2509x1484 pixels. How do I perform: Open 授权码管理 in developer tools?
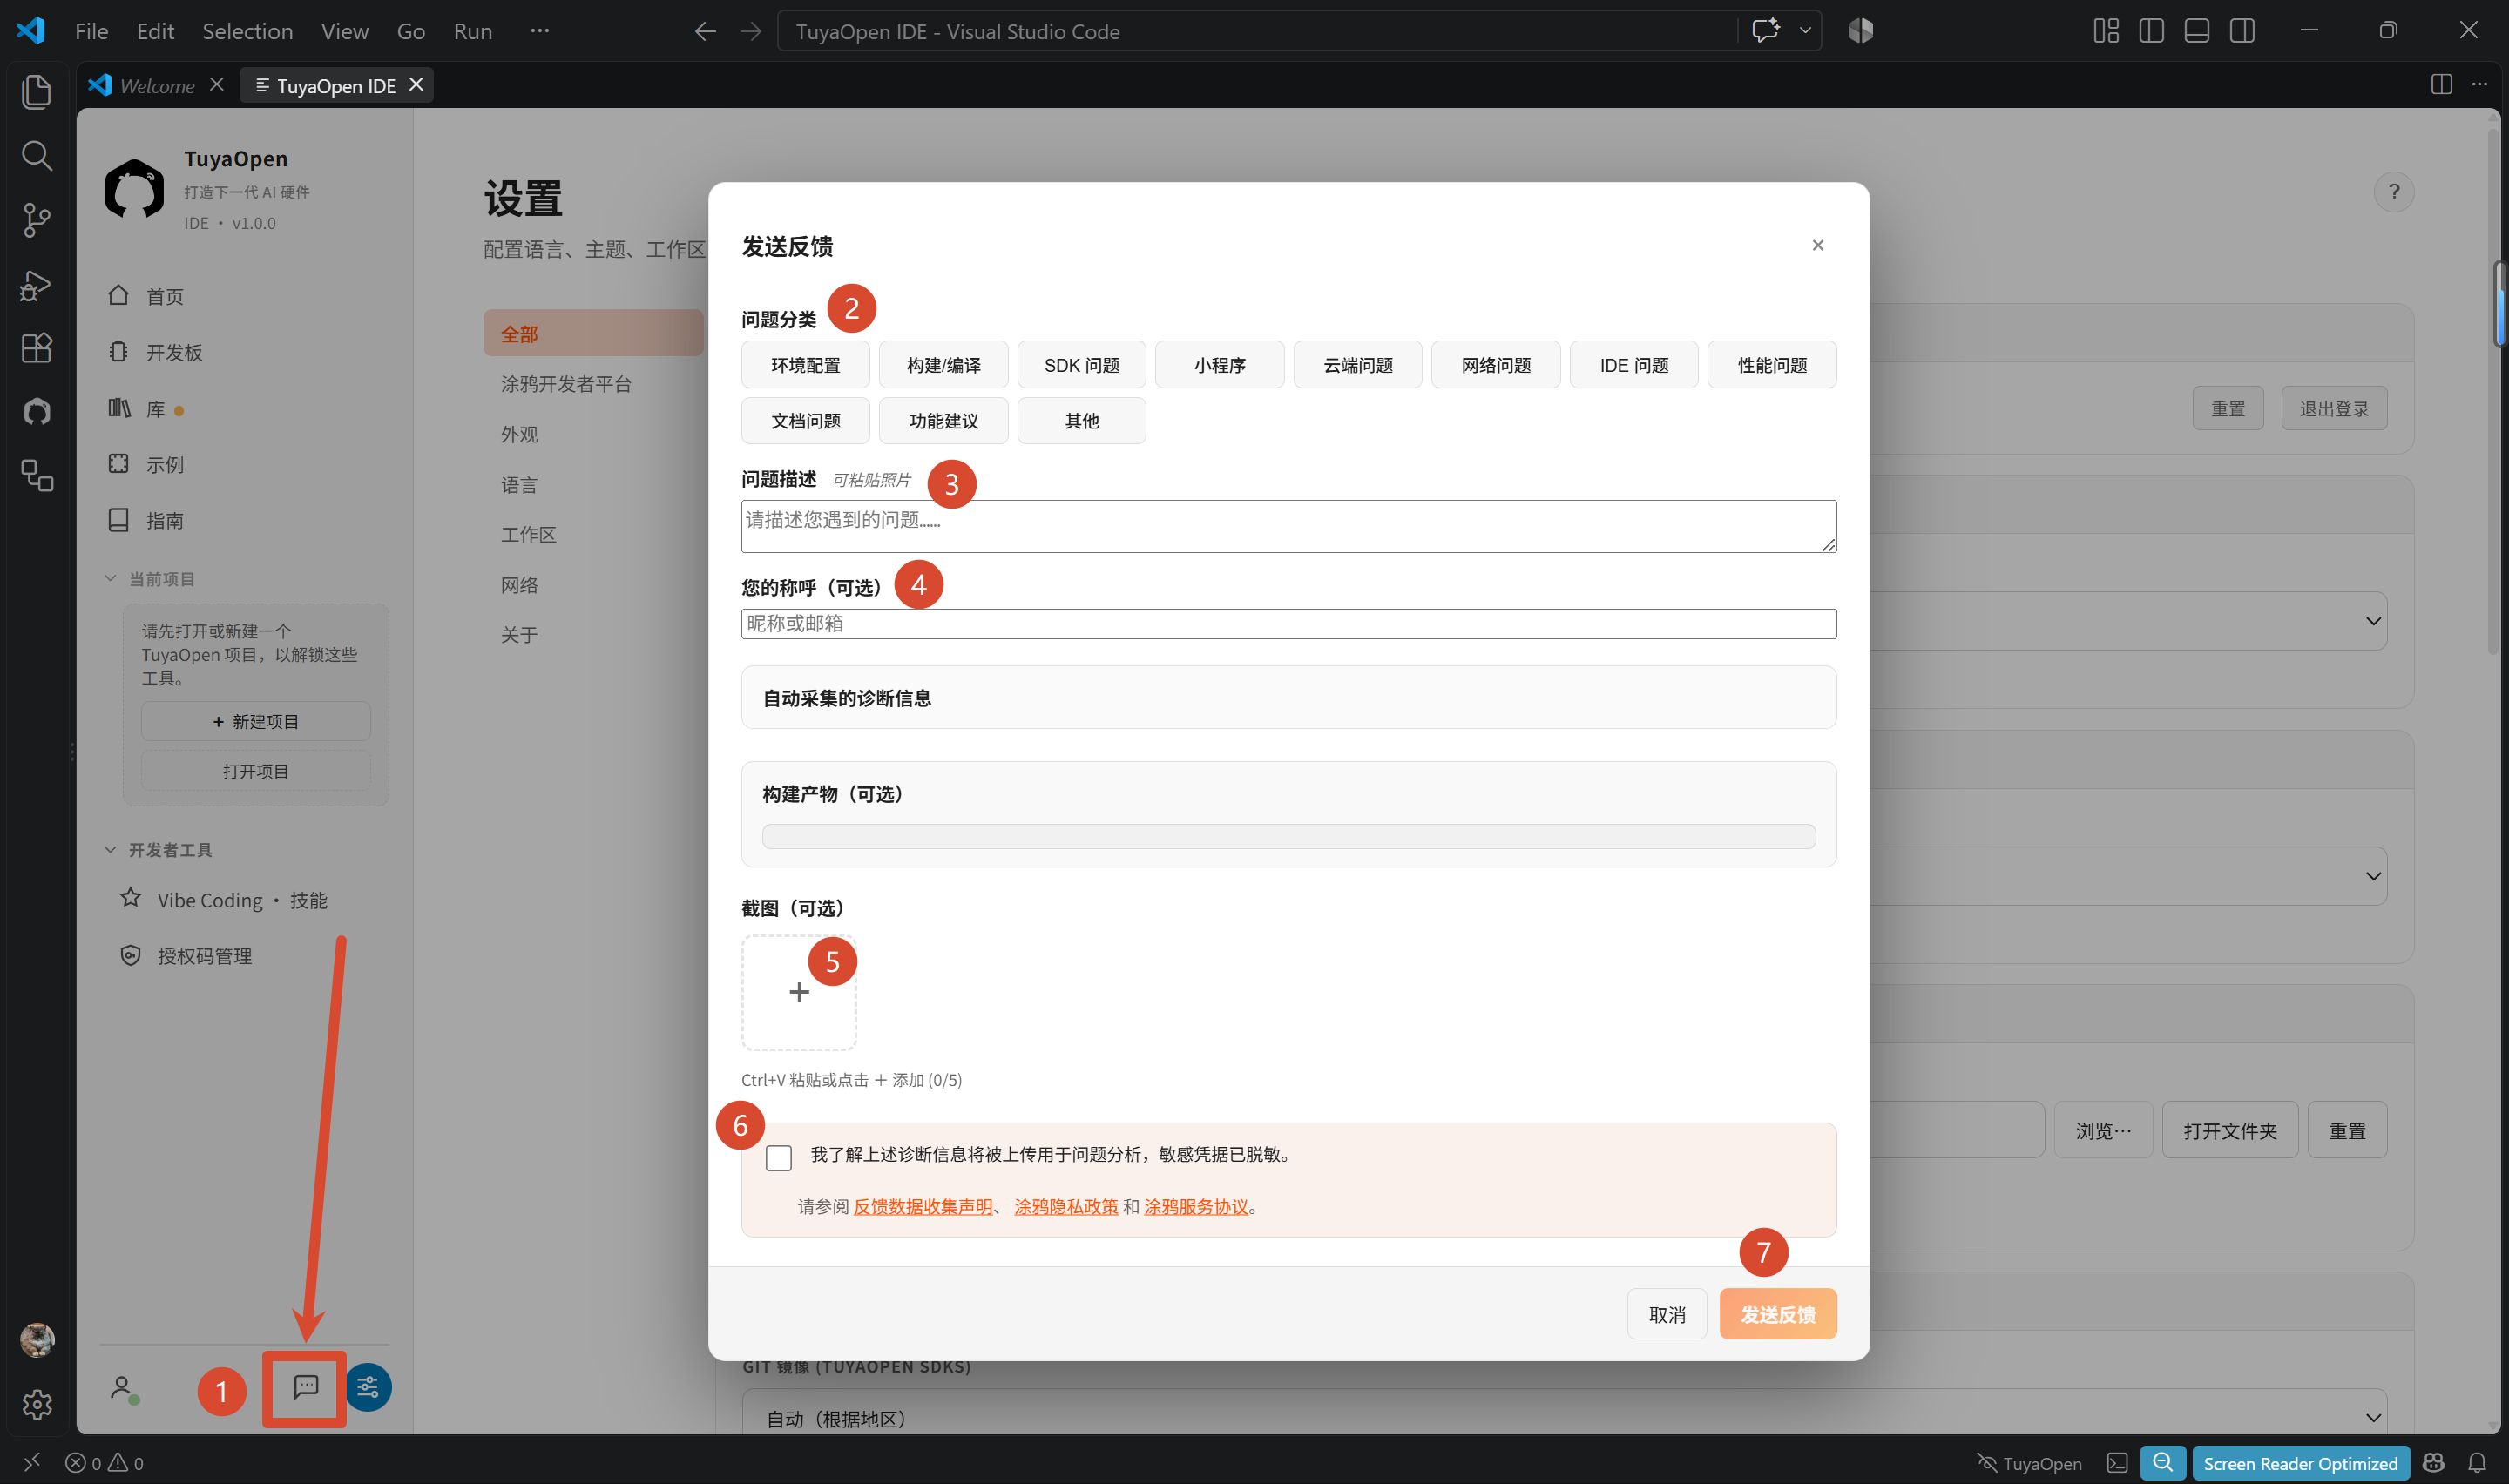204,956
